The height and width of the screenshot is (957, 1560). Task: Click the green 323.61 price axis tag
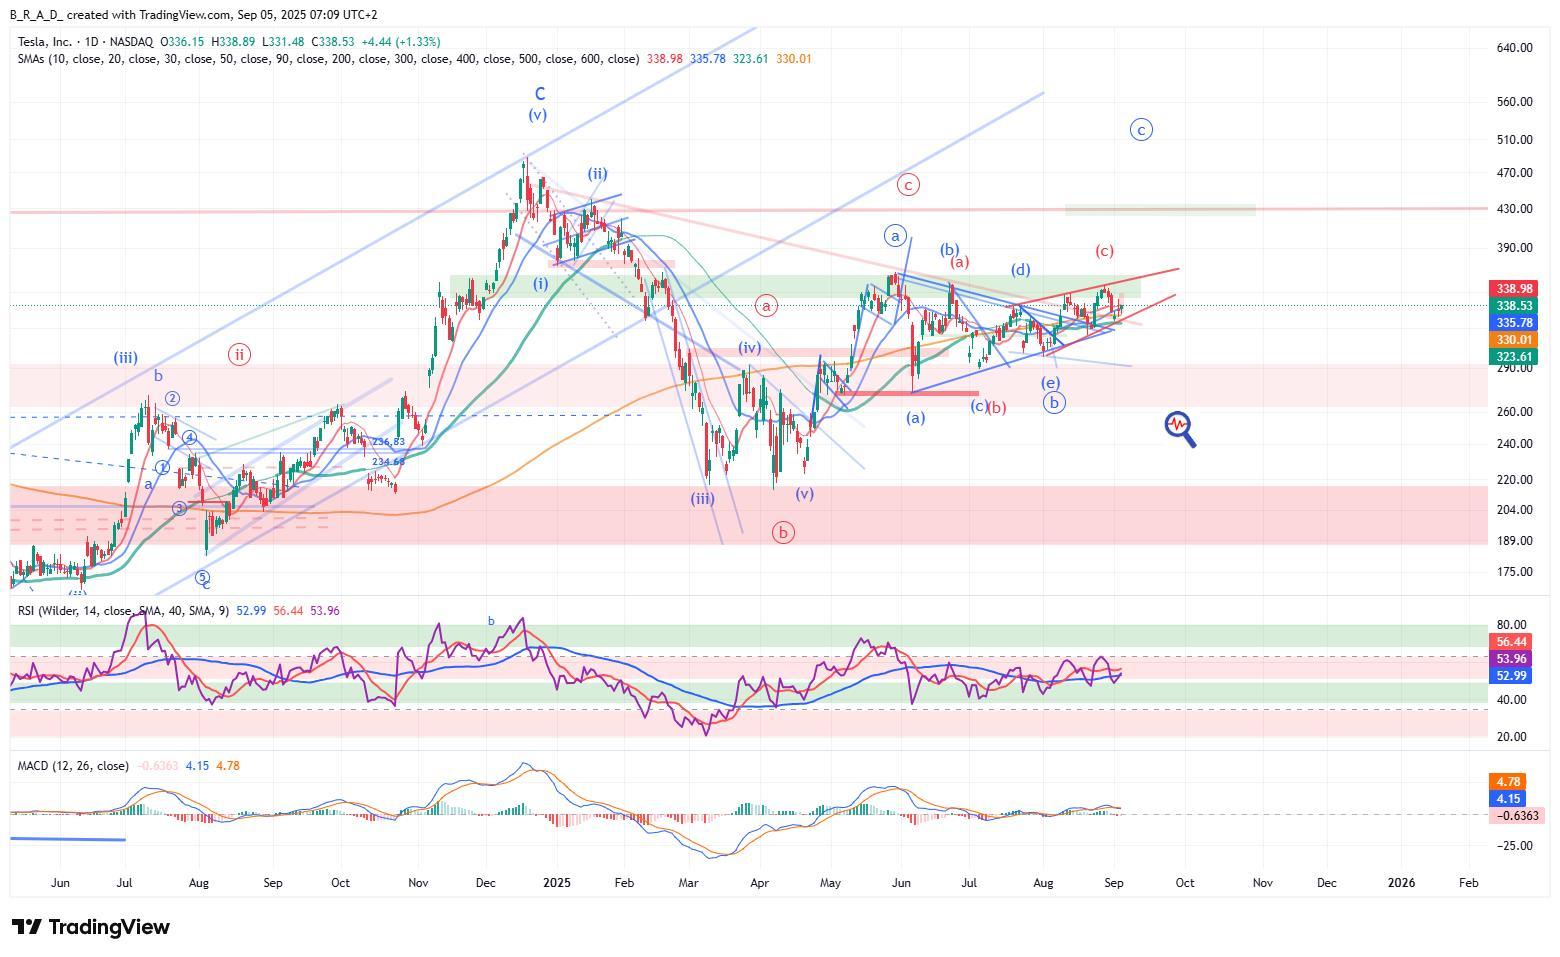point(1514,357)
